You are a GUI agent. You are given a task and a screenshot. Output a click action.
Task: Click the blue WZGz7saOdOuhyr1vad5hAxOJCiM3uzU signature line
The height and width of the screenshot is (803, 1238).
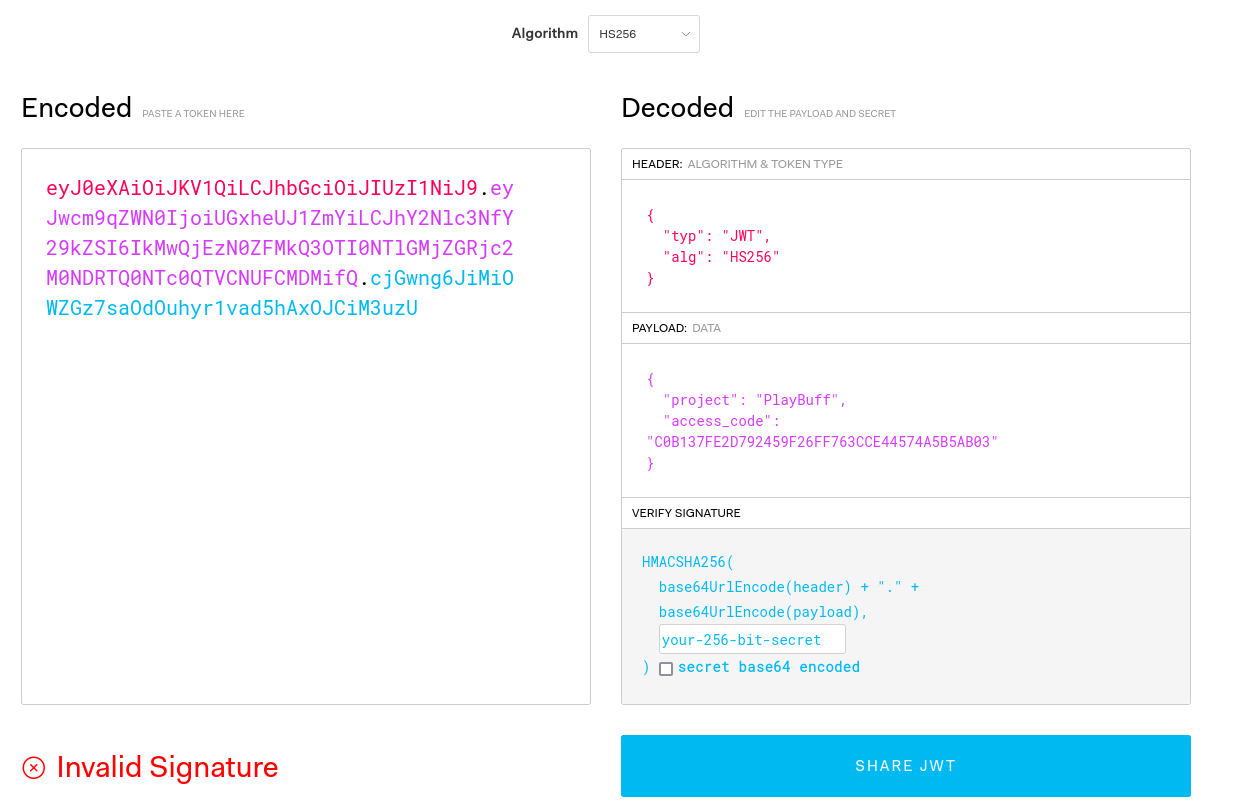232,308
